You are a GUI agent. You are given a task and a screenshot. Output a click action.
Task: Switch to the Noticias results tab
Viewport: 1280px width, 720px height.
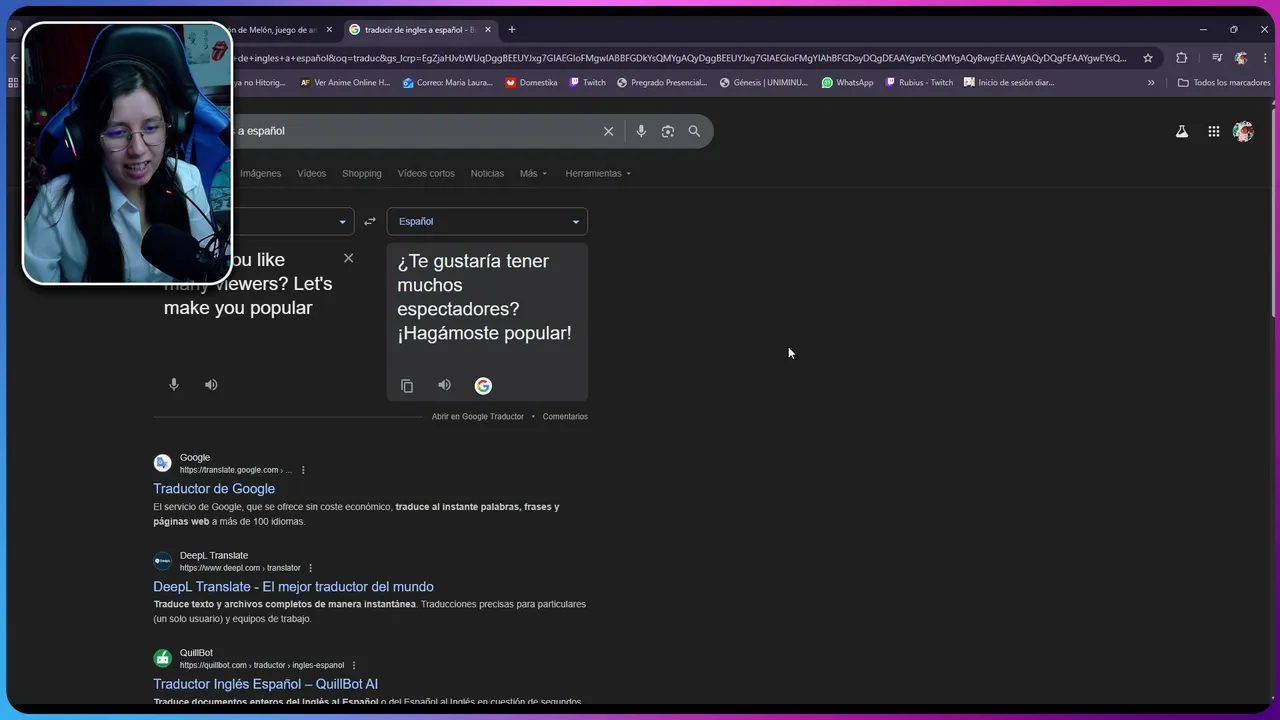tap(487, 173)
